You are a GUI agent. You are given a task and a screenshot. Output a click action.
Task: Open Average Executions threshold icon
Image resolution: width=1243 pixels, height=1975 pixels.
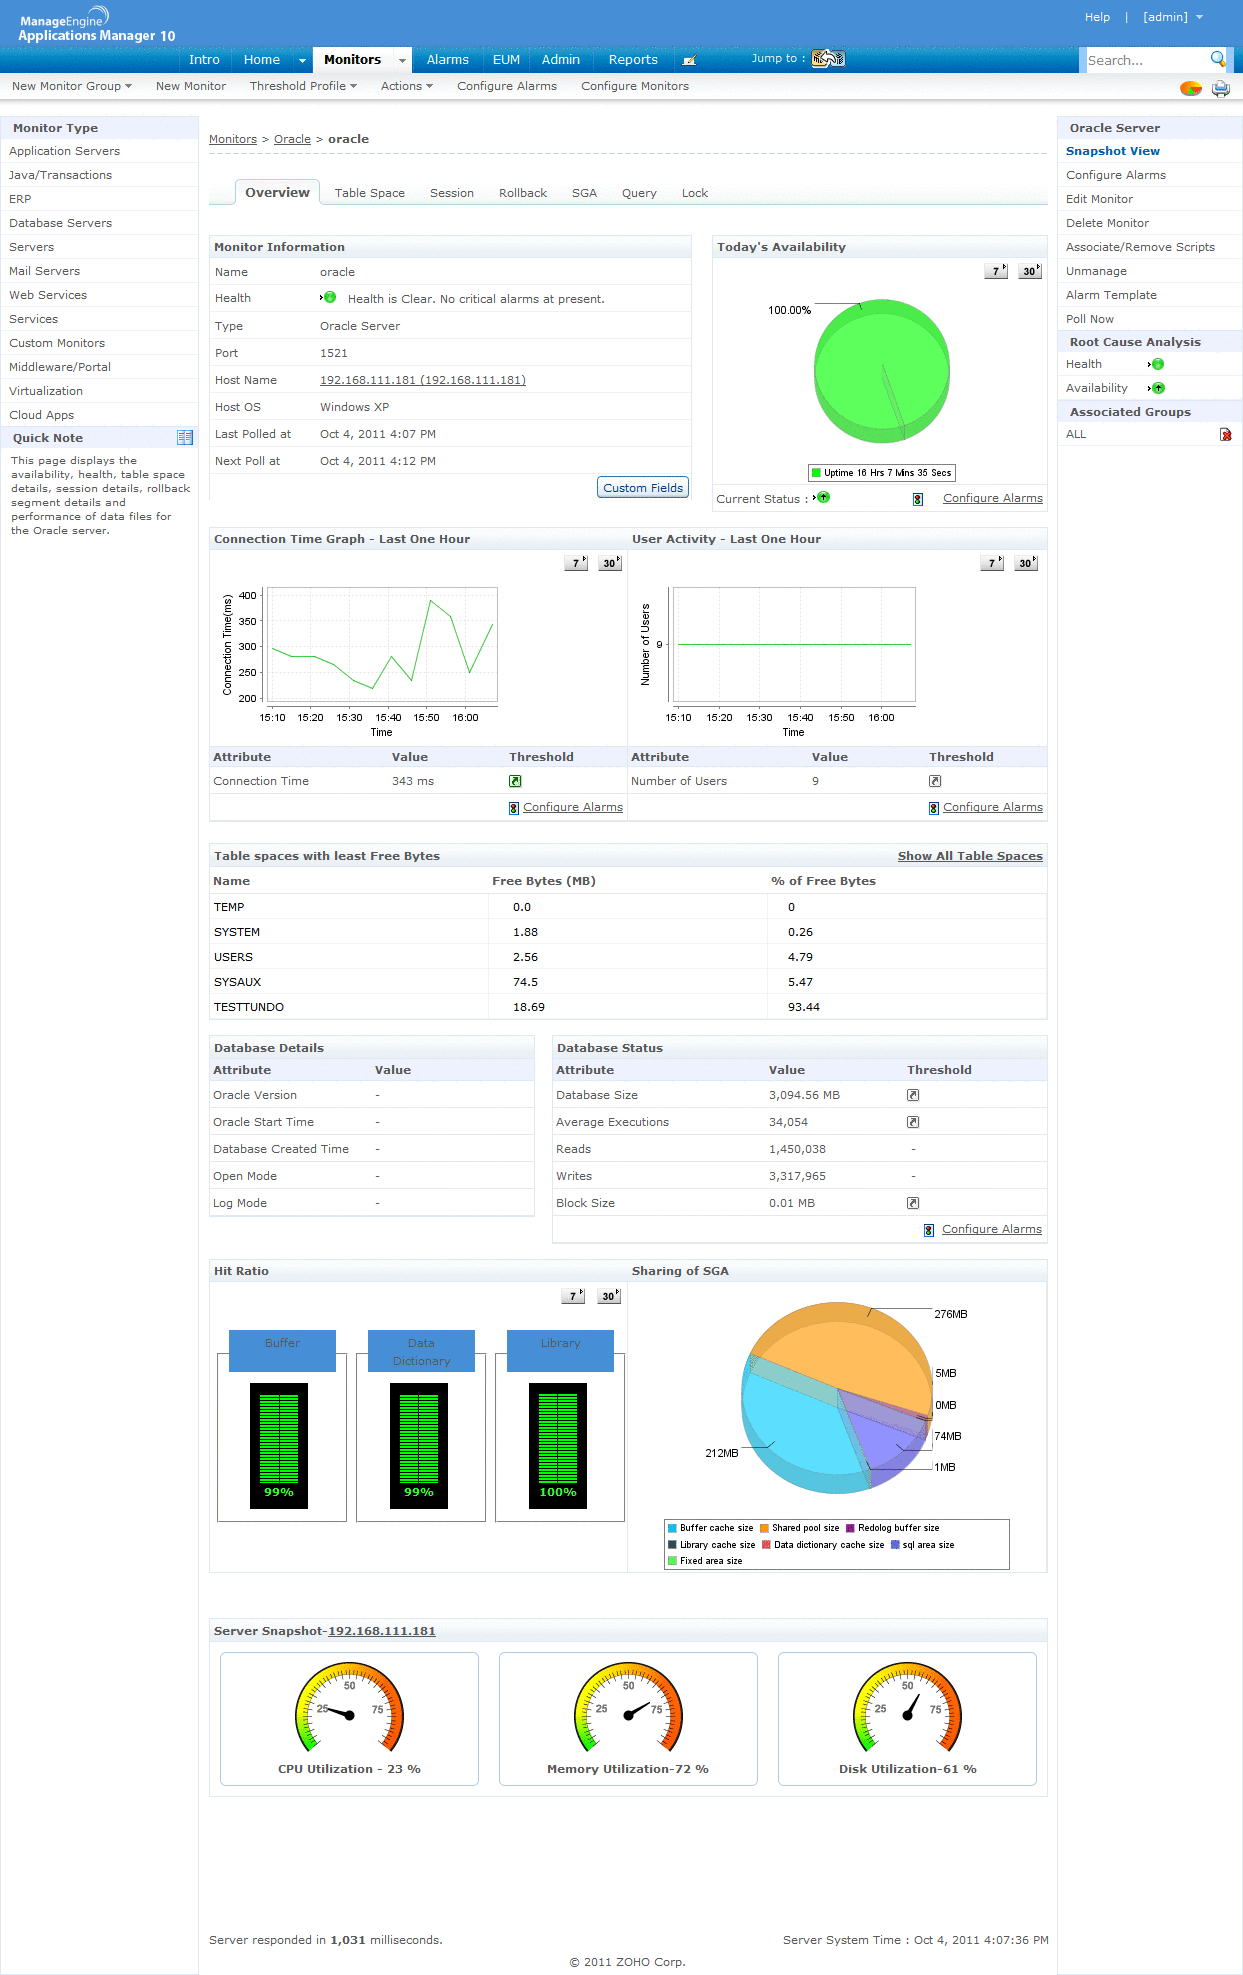(913, 1122)
